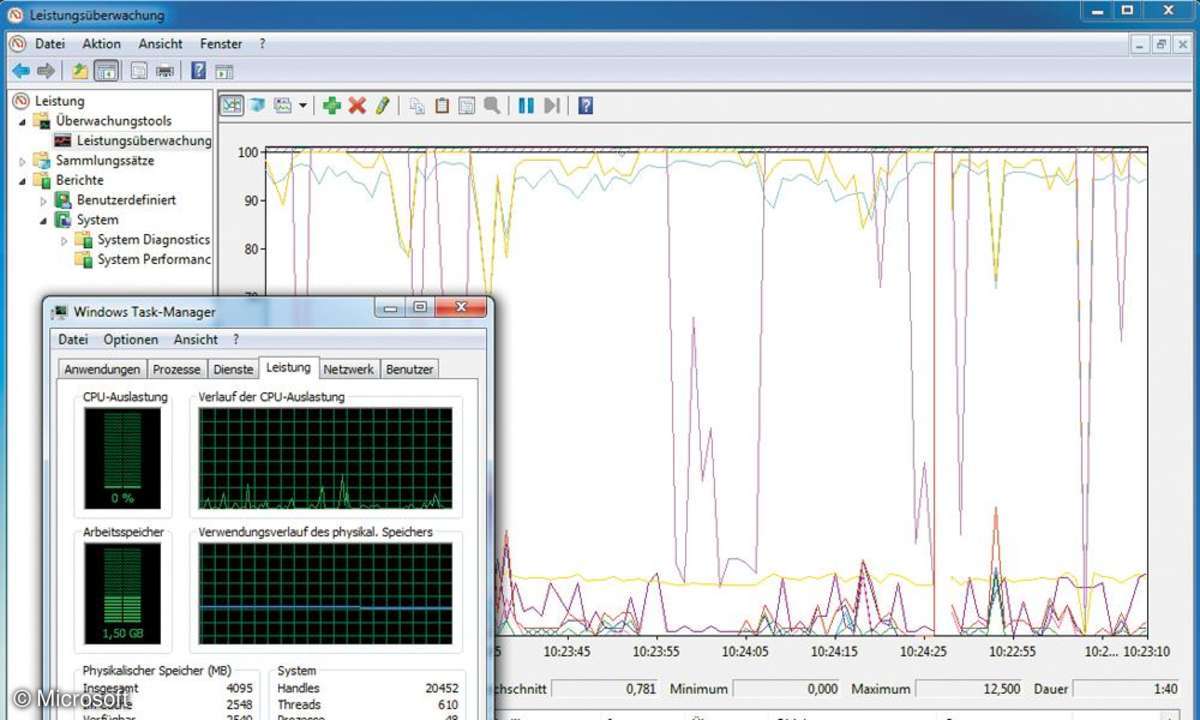Open the Ansicht menu in Leistungsüberwachung

pyautogui.click(x=161, y=44)
